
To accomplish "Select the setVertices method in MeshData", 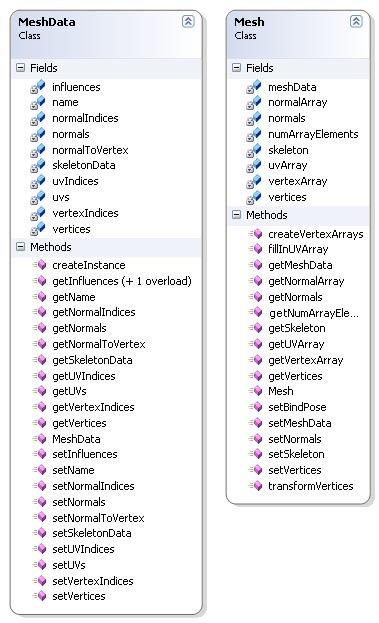I will point(79,596).
